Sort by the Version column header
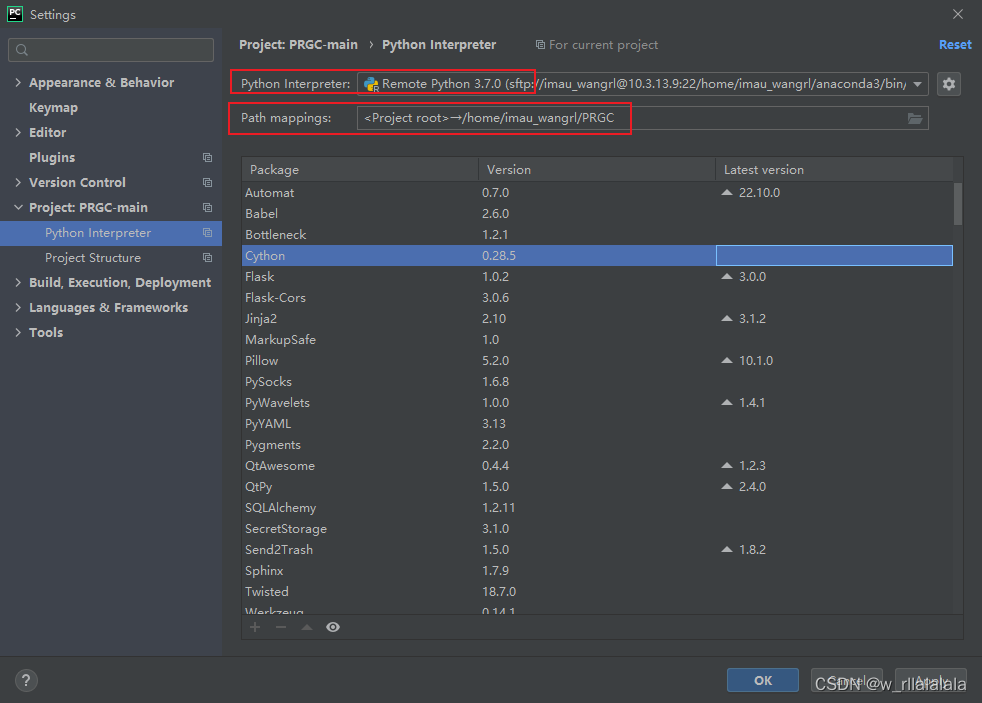This screenshot has height=703, width=982. pos(597,170)
